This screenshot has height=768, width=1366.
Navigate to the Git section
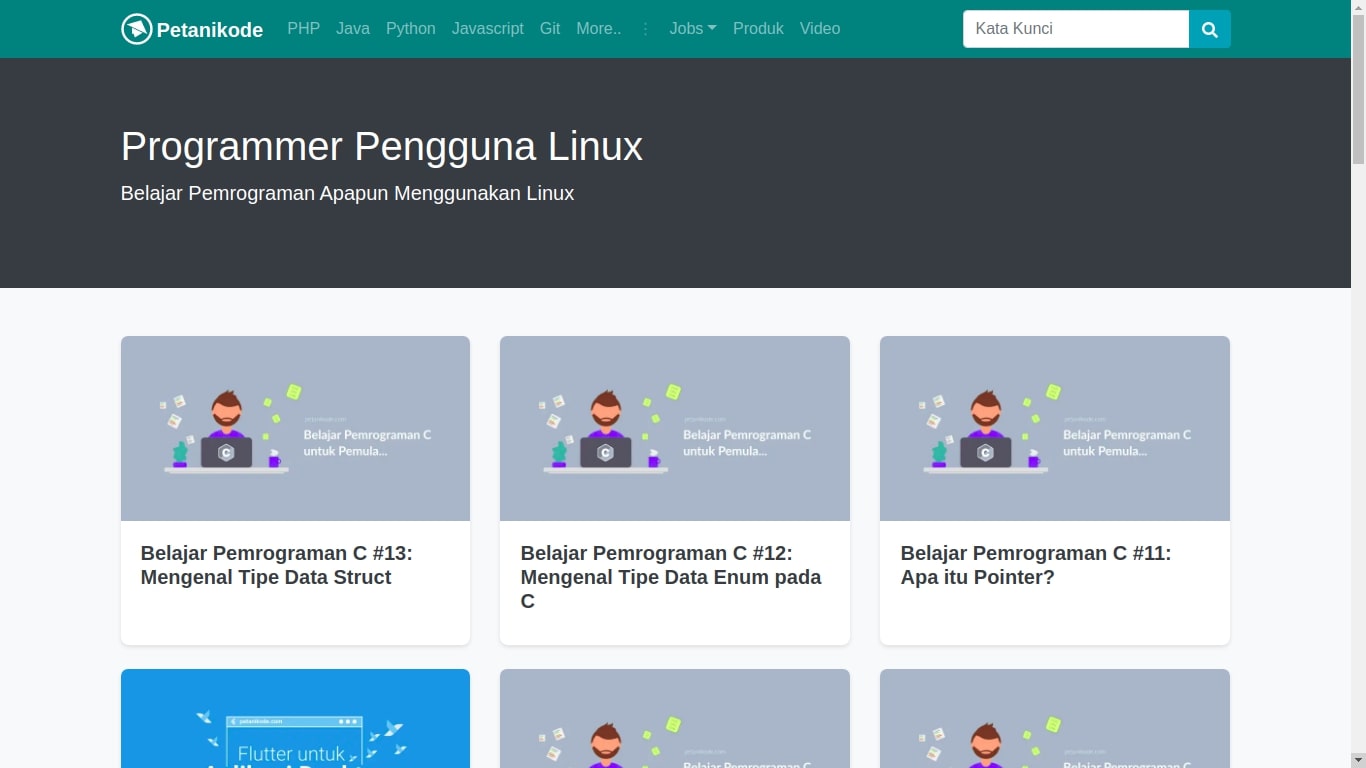pyautogui.click(x=550, y=29)
